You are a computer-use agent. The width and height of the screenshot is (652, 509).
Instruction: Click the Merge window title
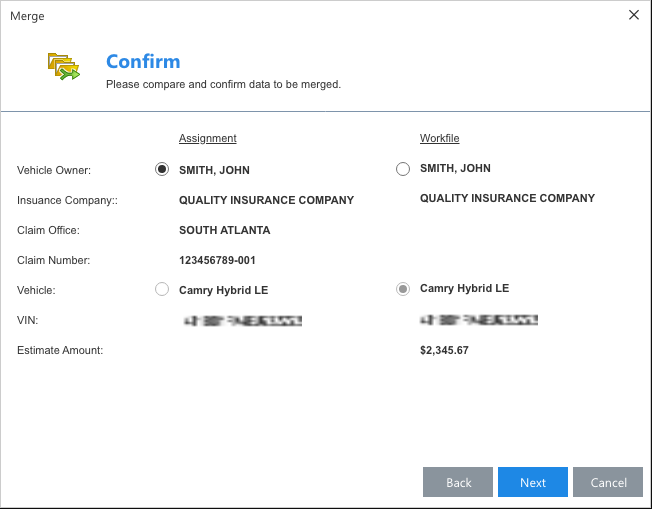27,16
